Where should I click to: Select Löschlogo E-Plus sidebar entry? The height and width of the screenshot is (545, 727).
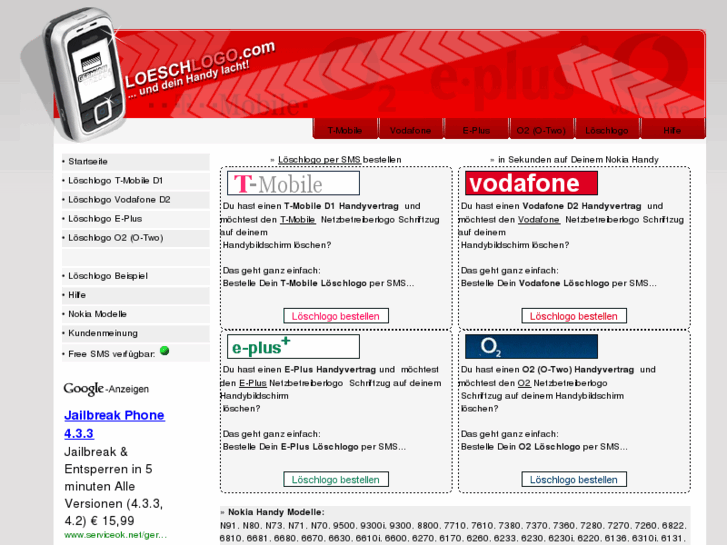click(x=135, y=218)
